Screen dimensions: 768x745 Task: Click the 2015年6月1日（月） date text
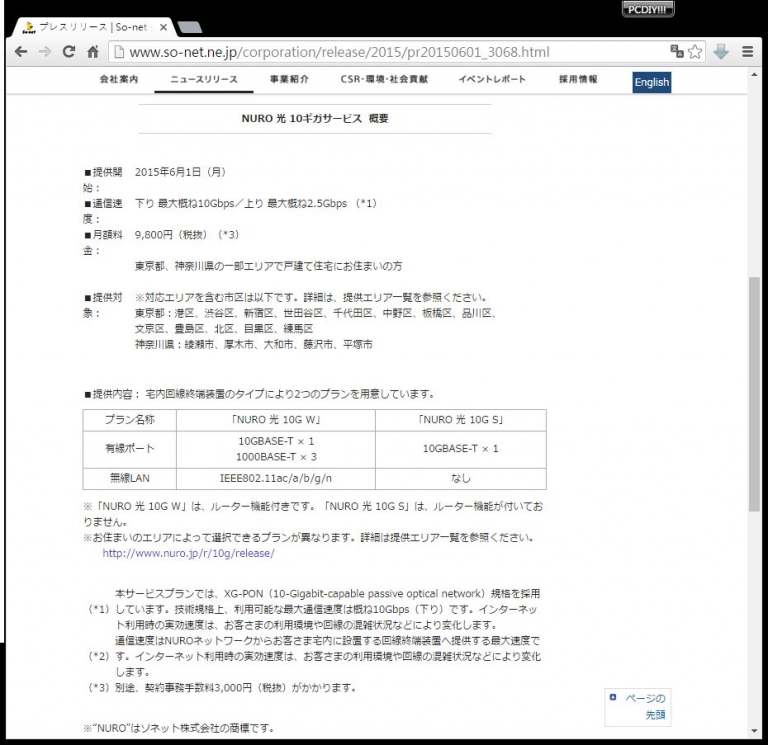[181, 172]
